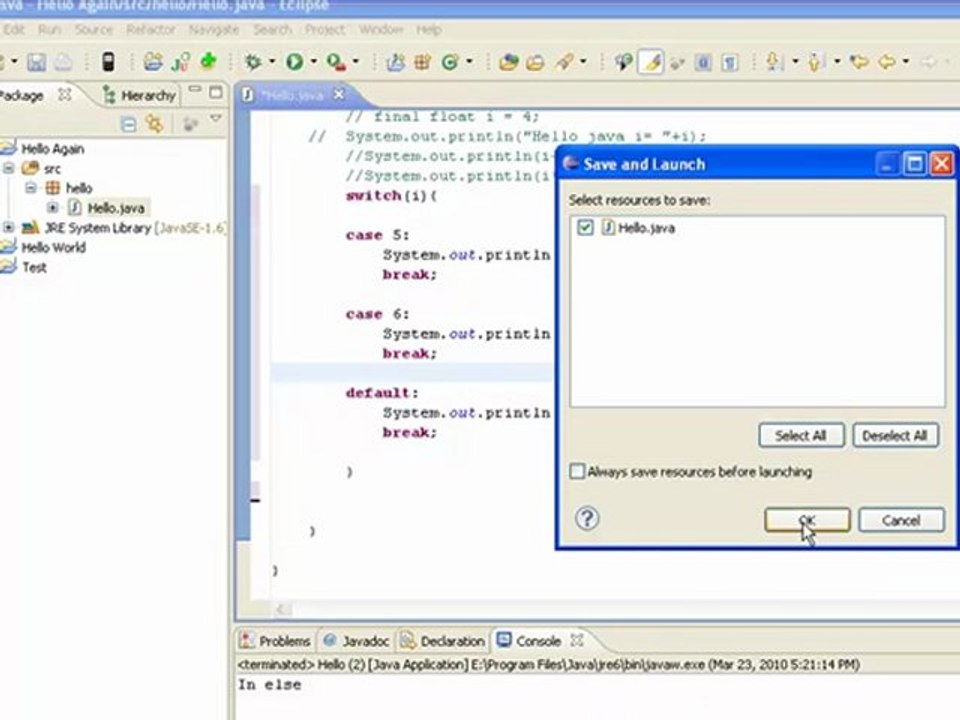Click the green Run button icon
The image size is (960, 720).
(295, 61)
